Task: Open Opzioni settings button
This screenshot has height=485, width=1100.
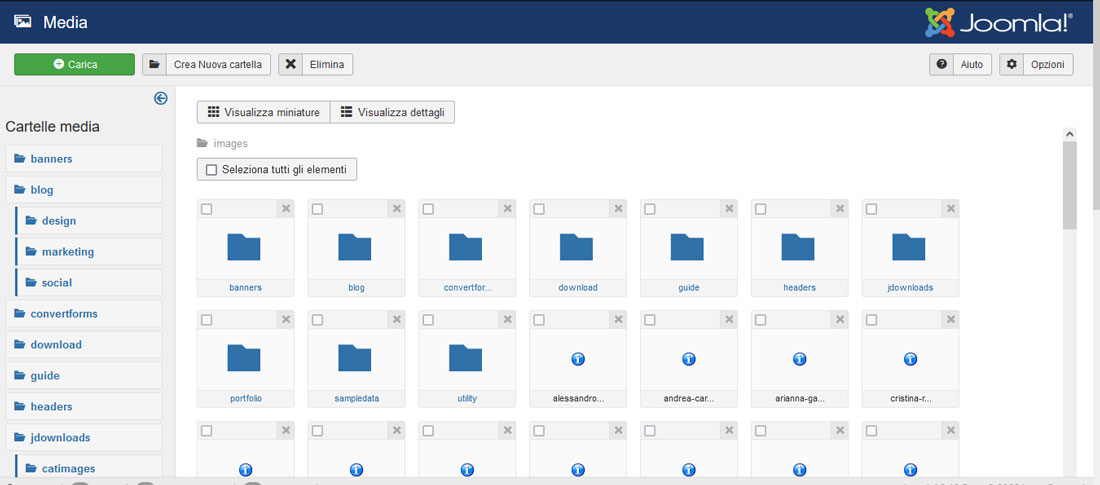Action: (1036, 65)
